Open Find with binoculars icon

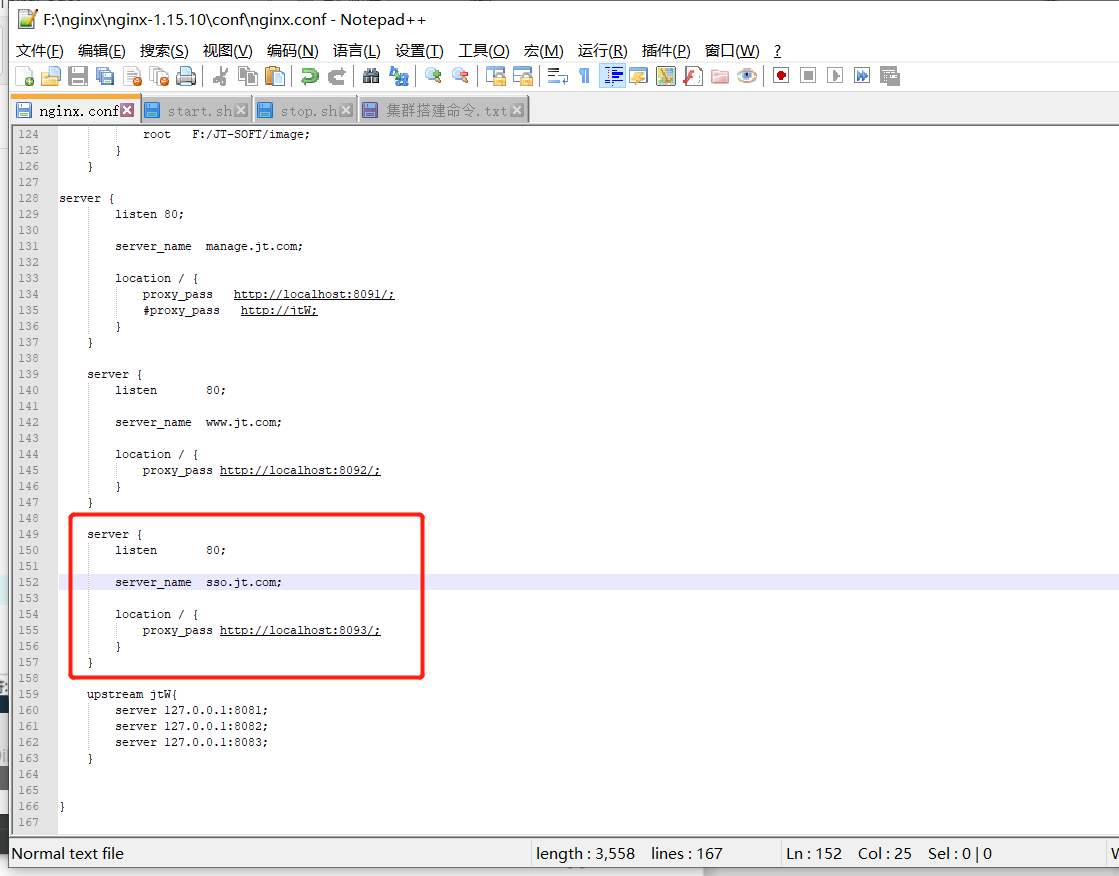coord(370,76)
